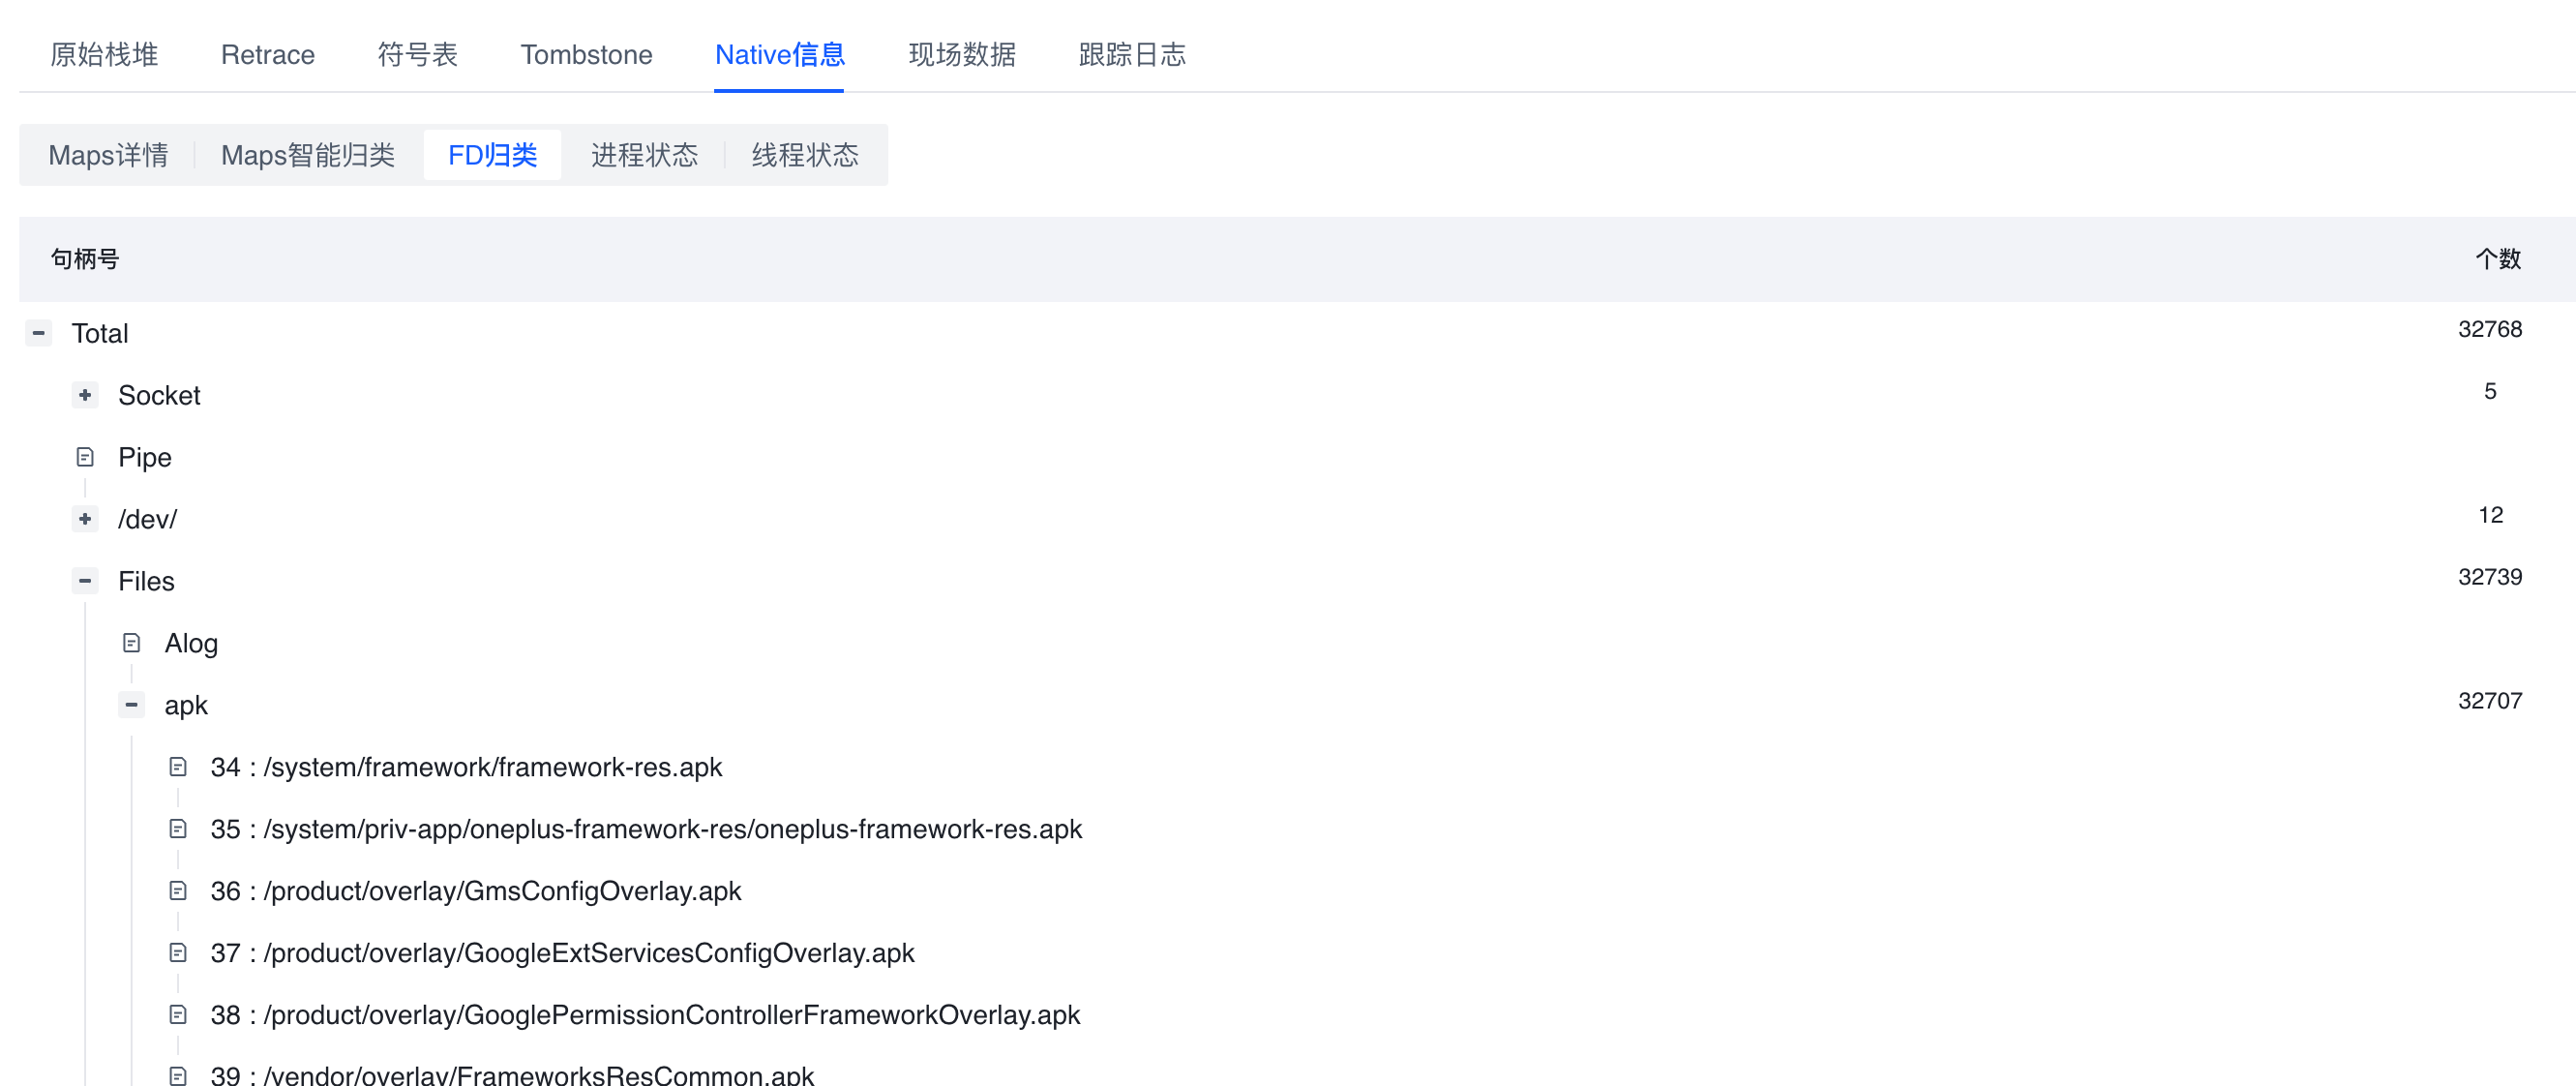Click the file icon beside Alog

coord(131,643)
